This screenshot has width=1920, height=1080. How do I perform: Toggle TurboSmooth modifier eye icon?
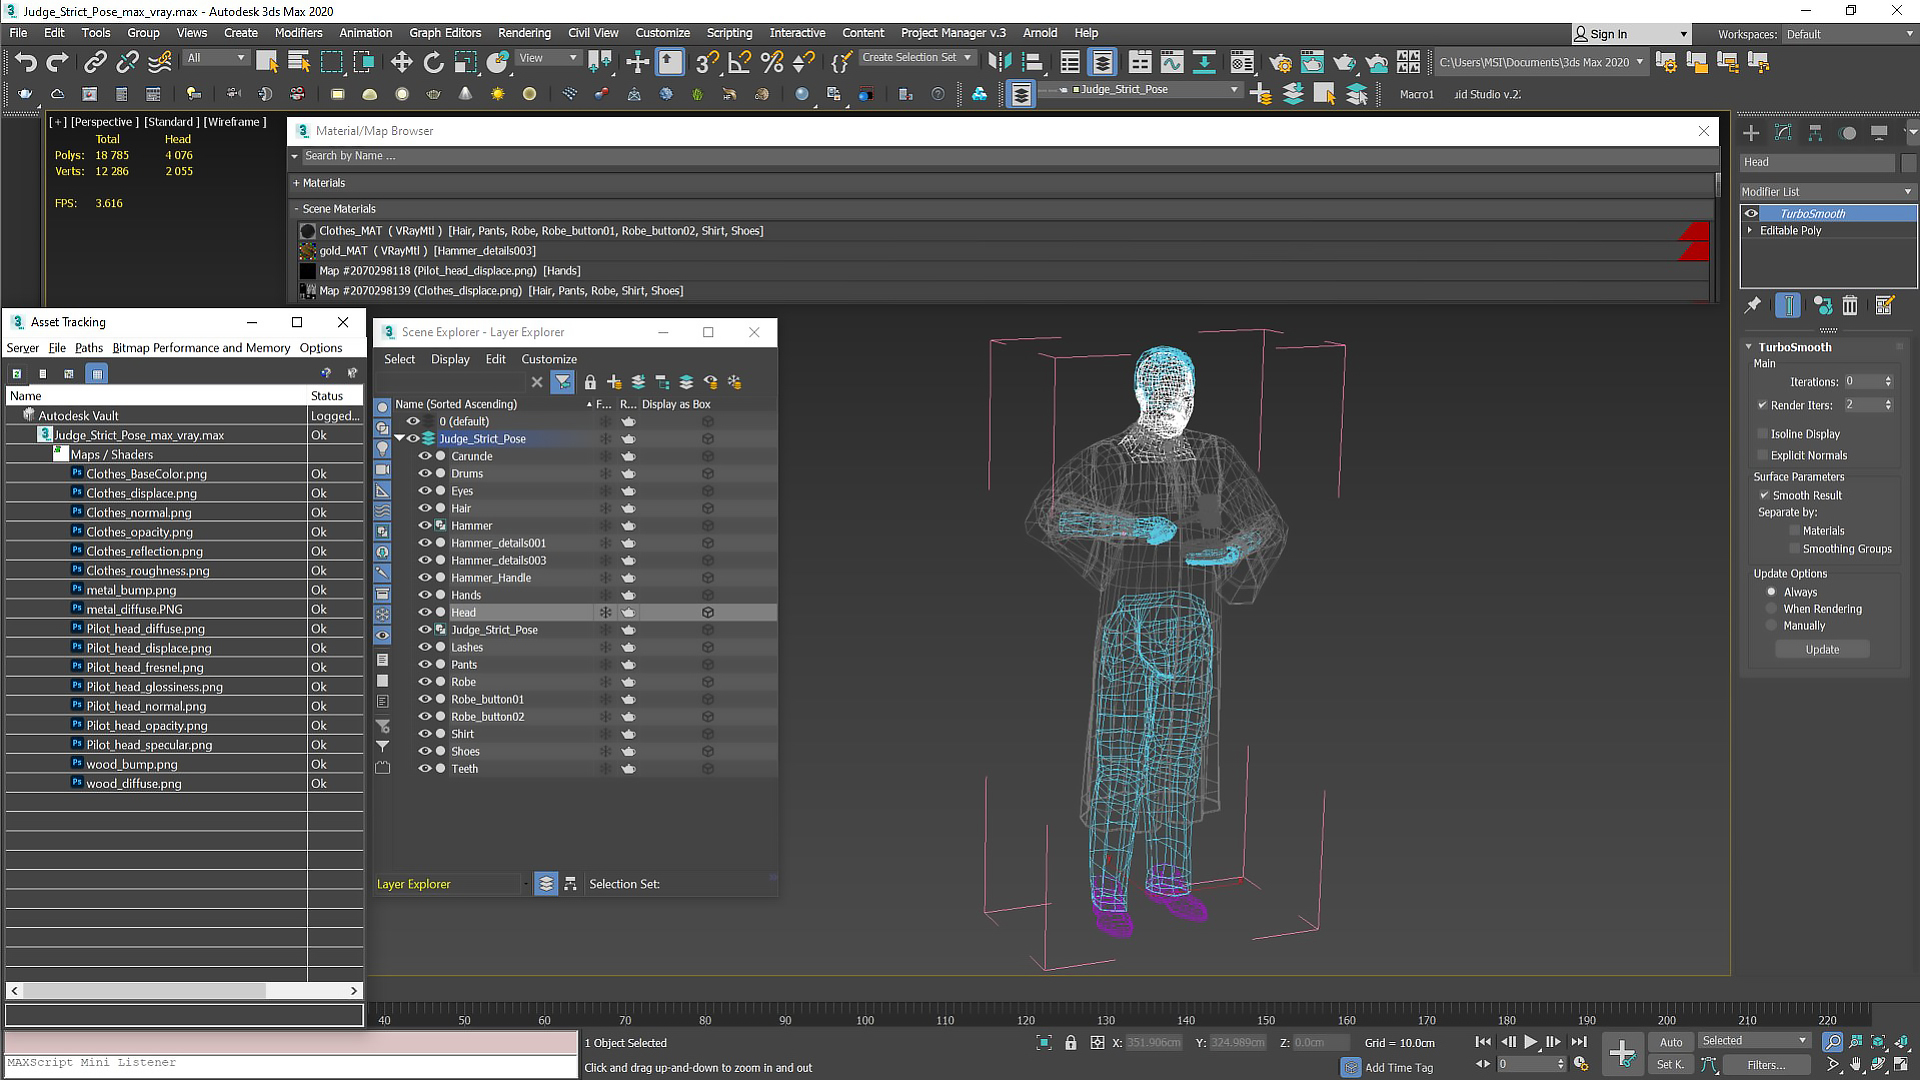(x=1751, y=213)
